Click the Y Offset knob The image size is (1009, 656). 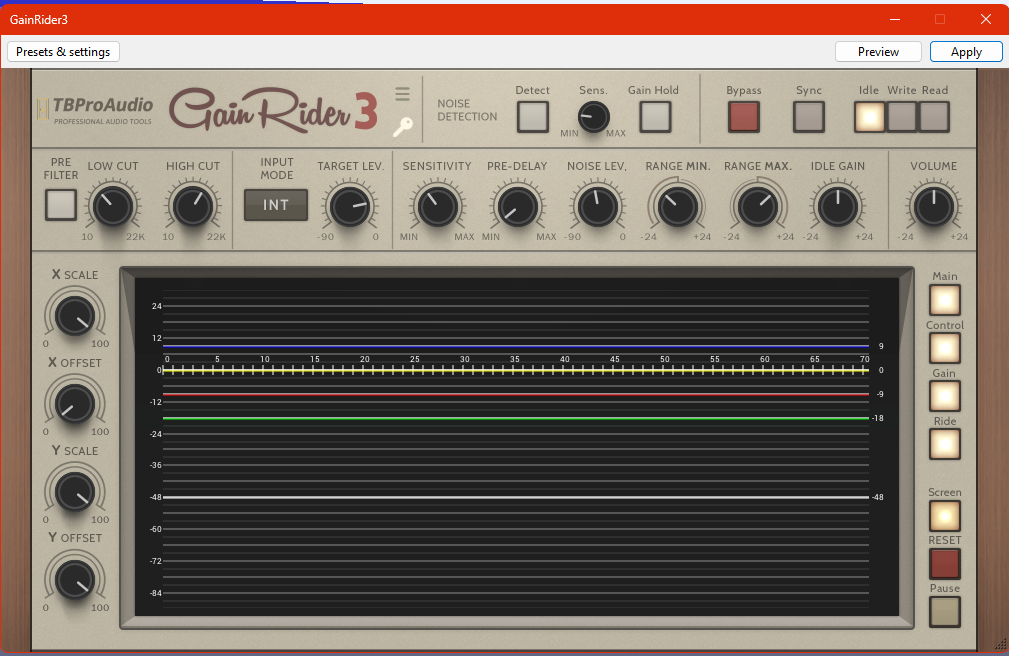(x=75, y=579)
